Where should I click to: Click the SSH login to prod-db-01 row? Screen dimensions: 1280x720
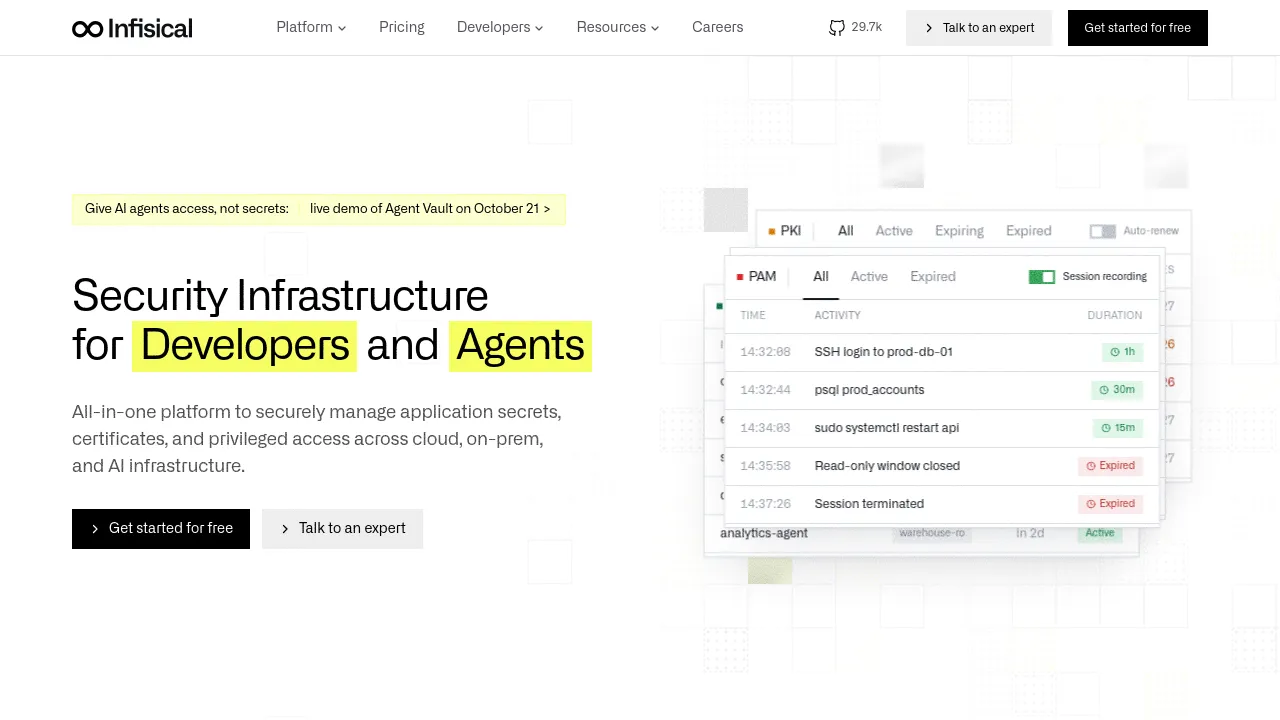click(941, 352)
